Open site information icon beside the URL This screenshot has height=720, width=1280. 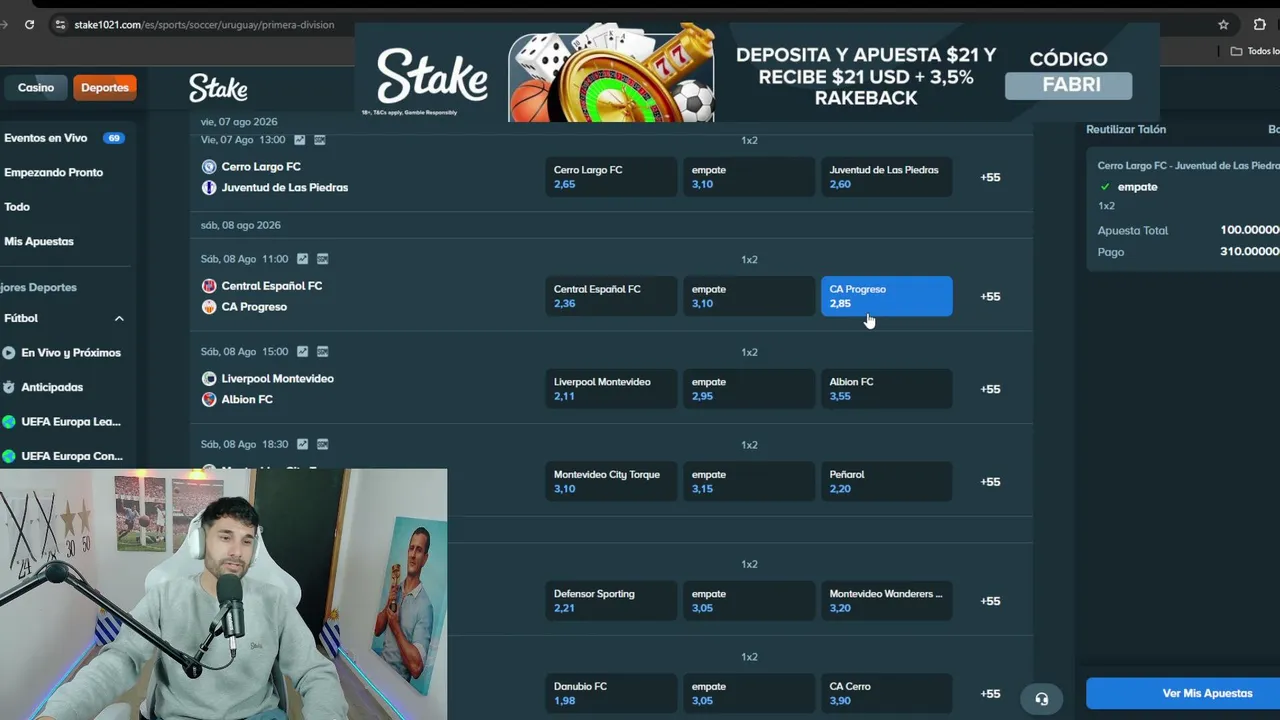point(60,24)
